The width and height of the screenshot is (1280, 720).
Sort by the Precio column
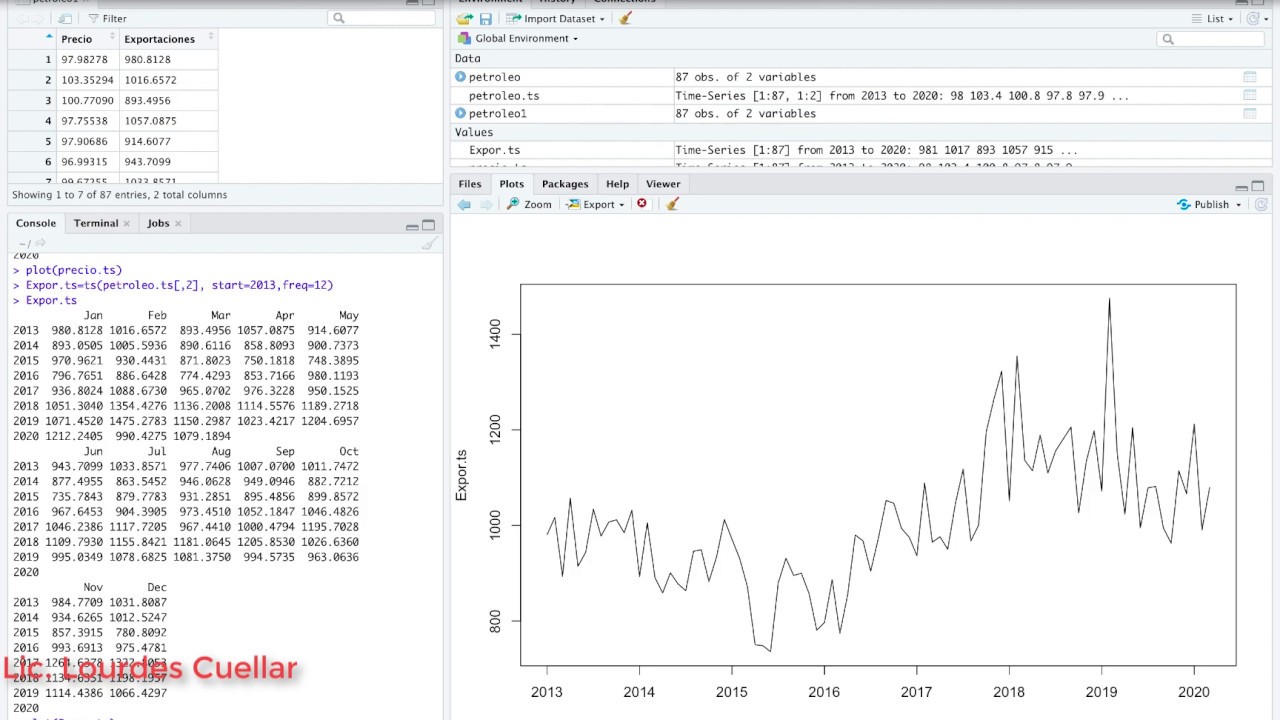tap(88, 39)
